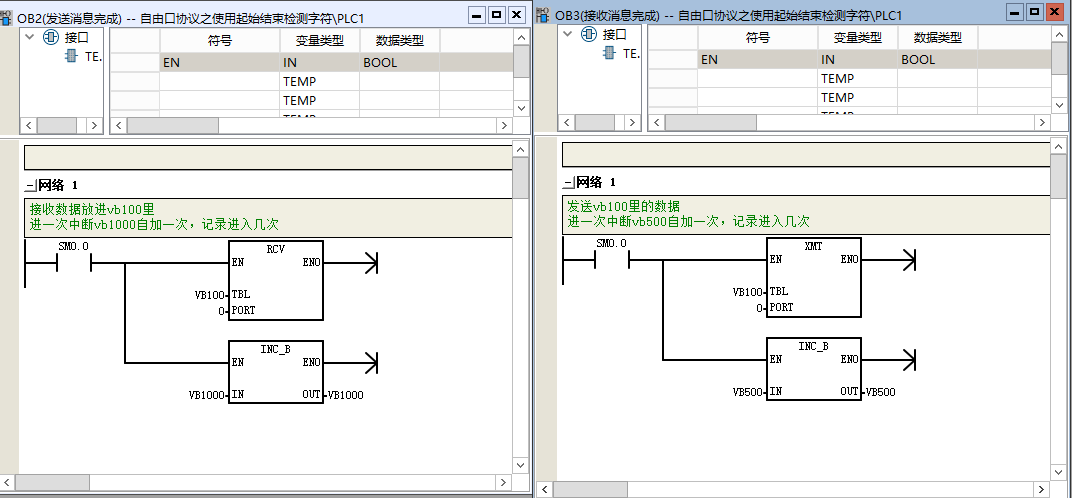The image size is (1072, 498).
Task: Select the EN symbol cell in OB2 table
Action: 219,63
